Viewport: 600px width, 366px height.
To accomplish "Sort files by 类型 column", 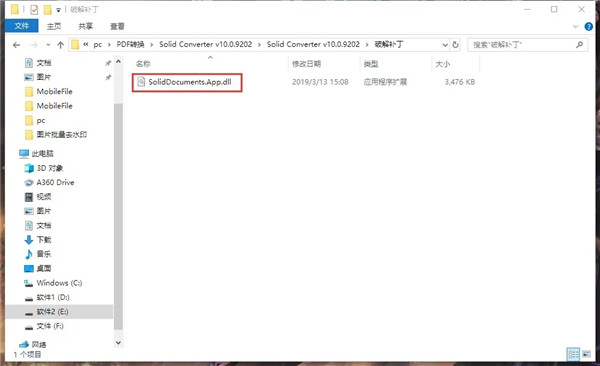I will pyautogui.click(x=371, y=64).
